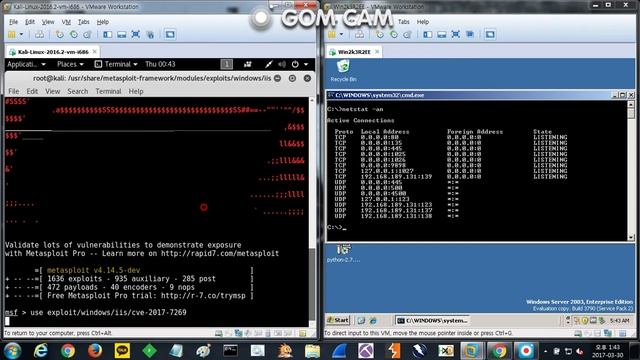Maximize the root@kali terminal window
This screenshot has width=640, height=360.
[292, 78]
